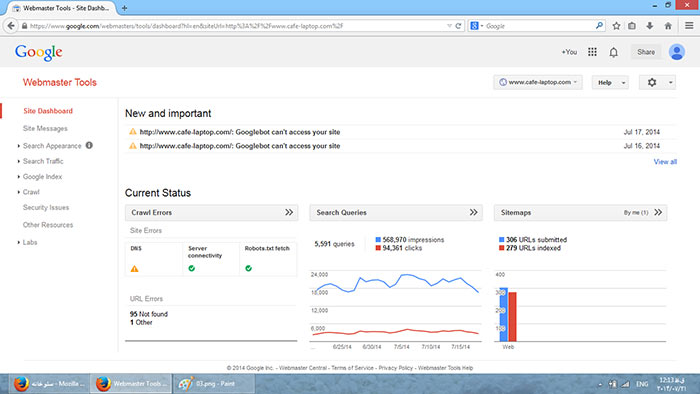
Task: Click the View all link
Action: tap(665, 162)
